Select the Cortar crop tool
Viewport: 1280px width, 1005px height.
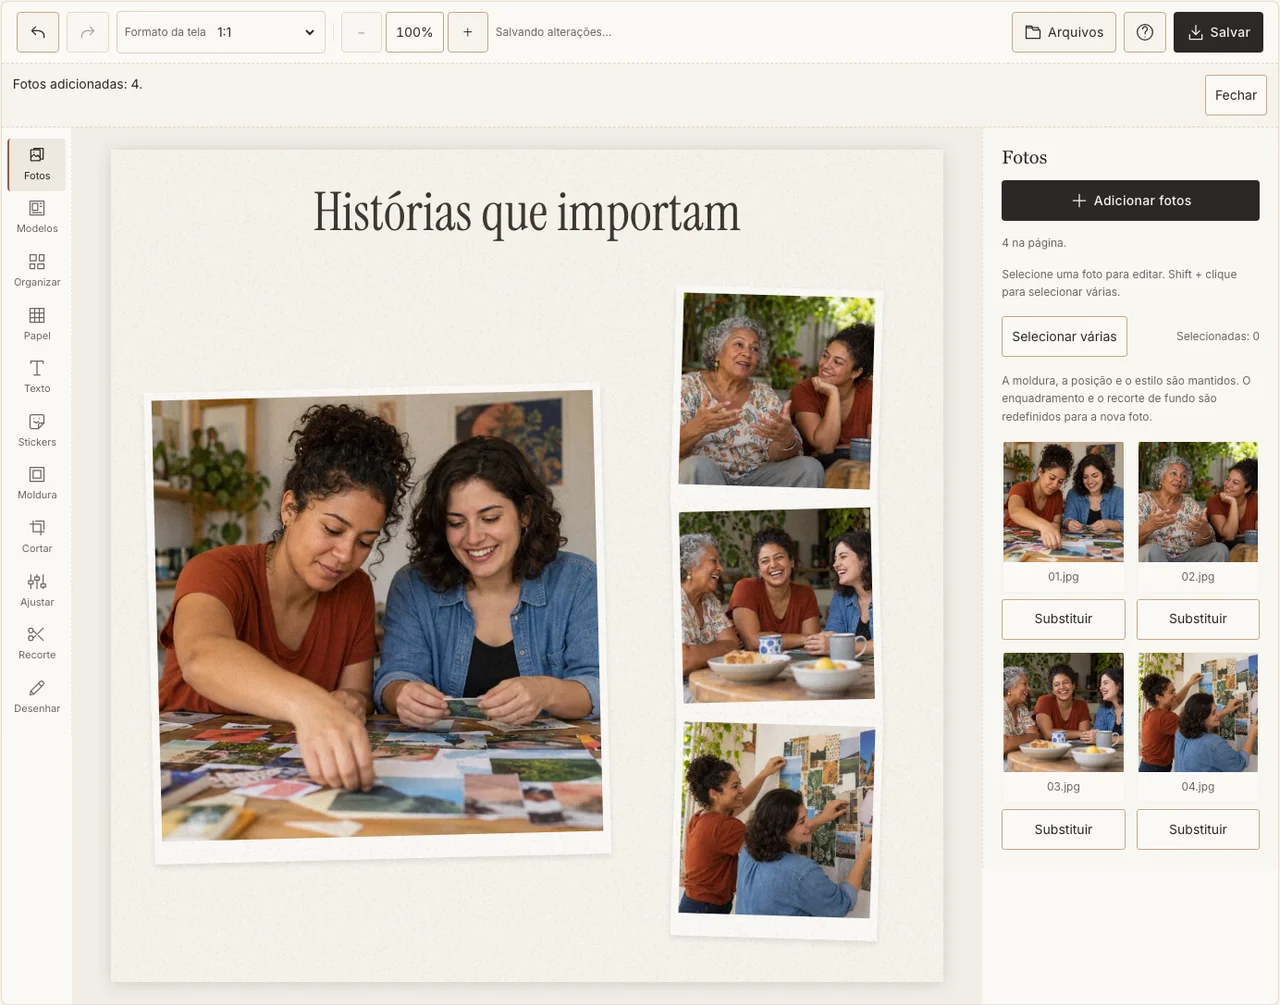(x=37, y=537)
